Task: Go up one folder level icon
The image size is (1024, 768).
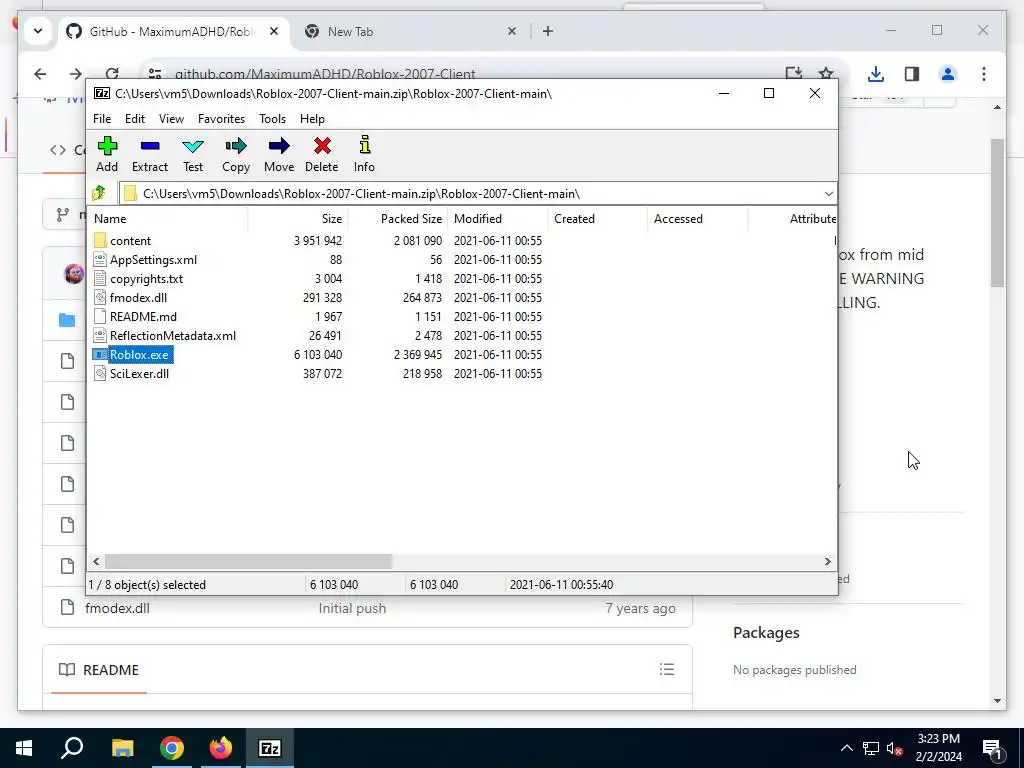Action: click(x=99, y=193)
